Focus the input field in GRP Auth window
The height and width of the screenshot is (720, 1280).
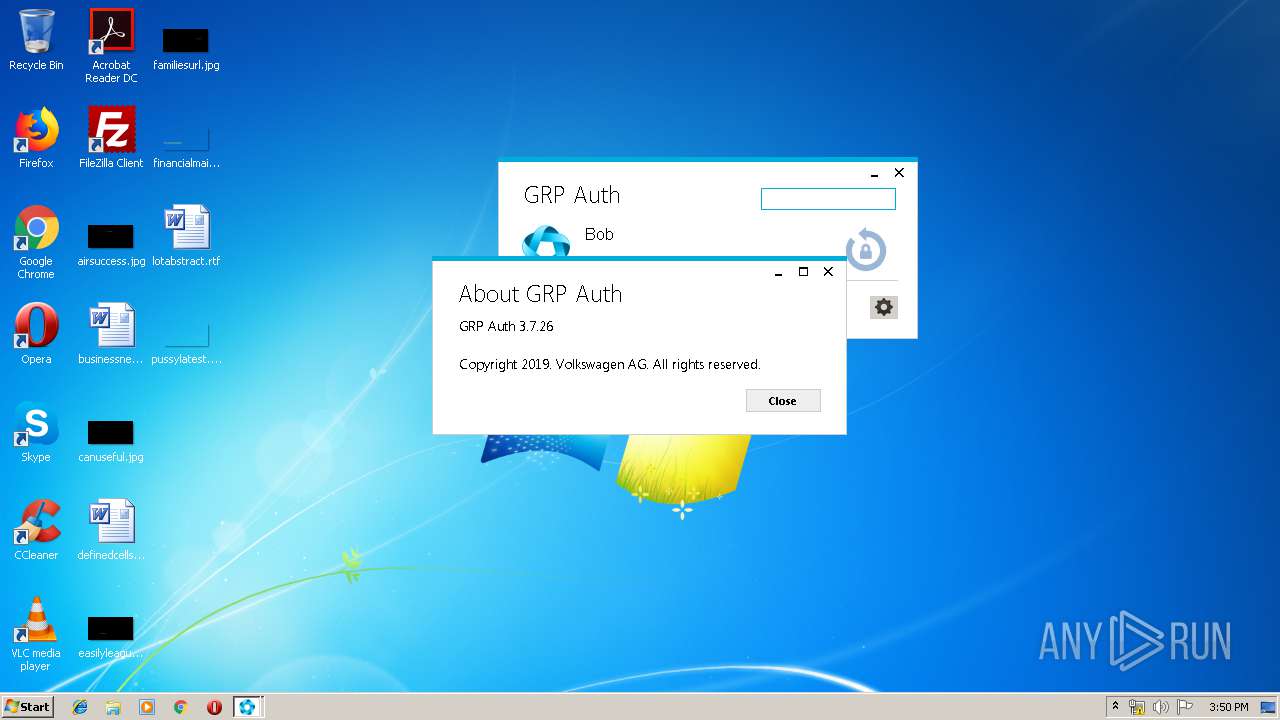point(828,199)
